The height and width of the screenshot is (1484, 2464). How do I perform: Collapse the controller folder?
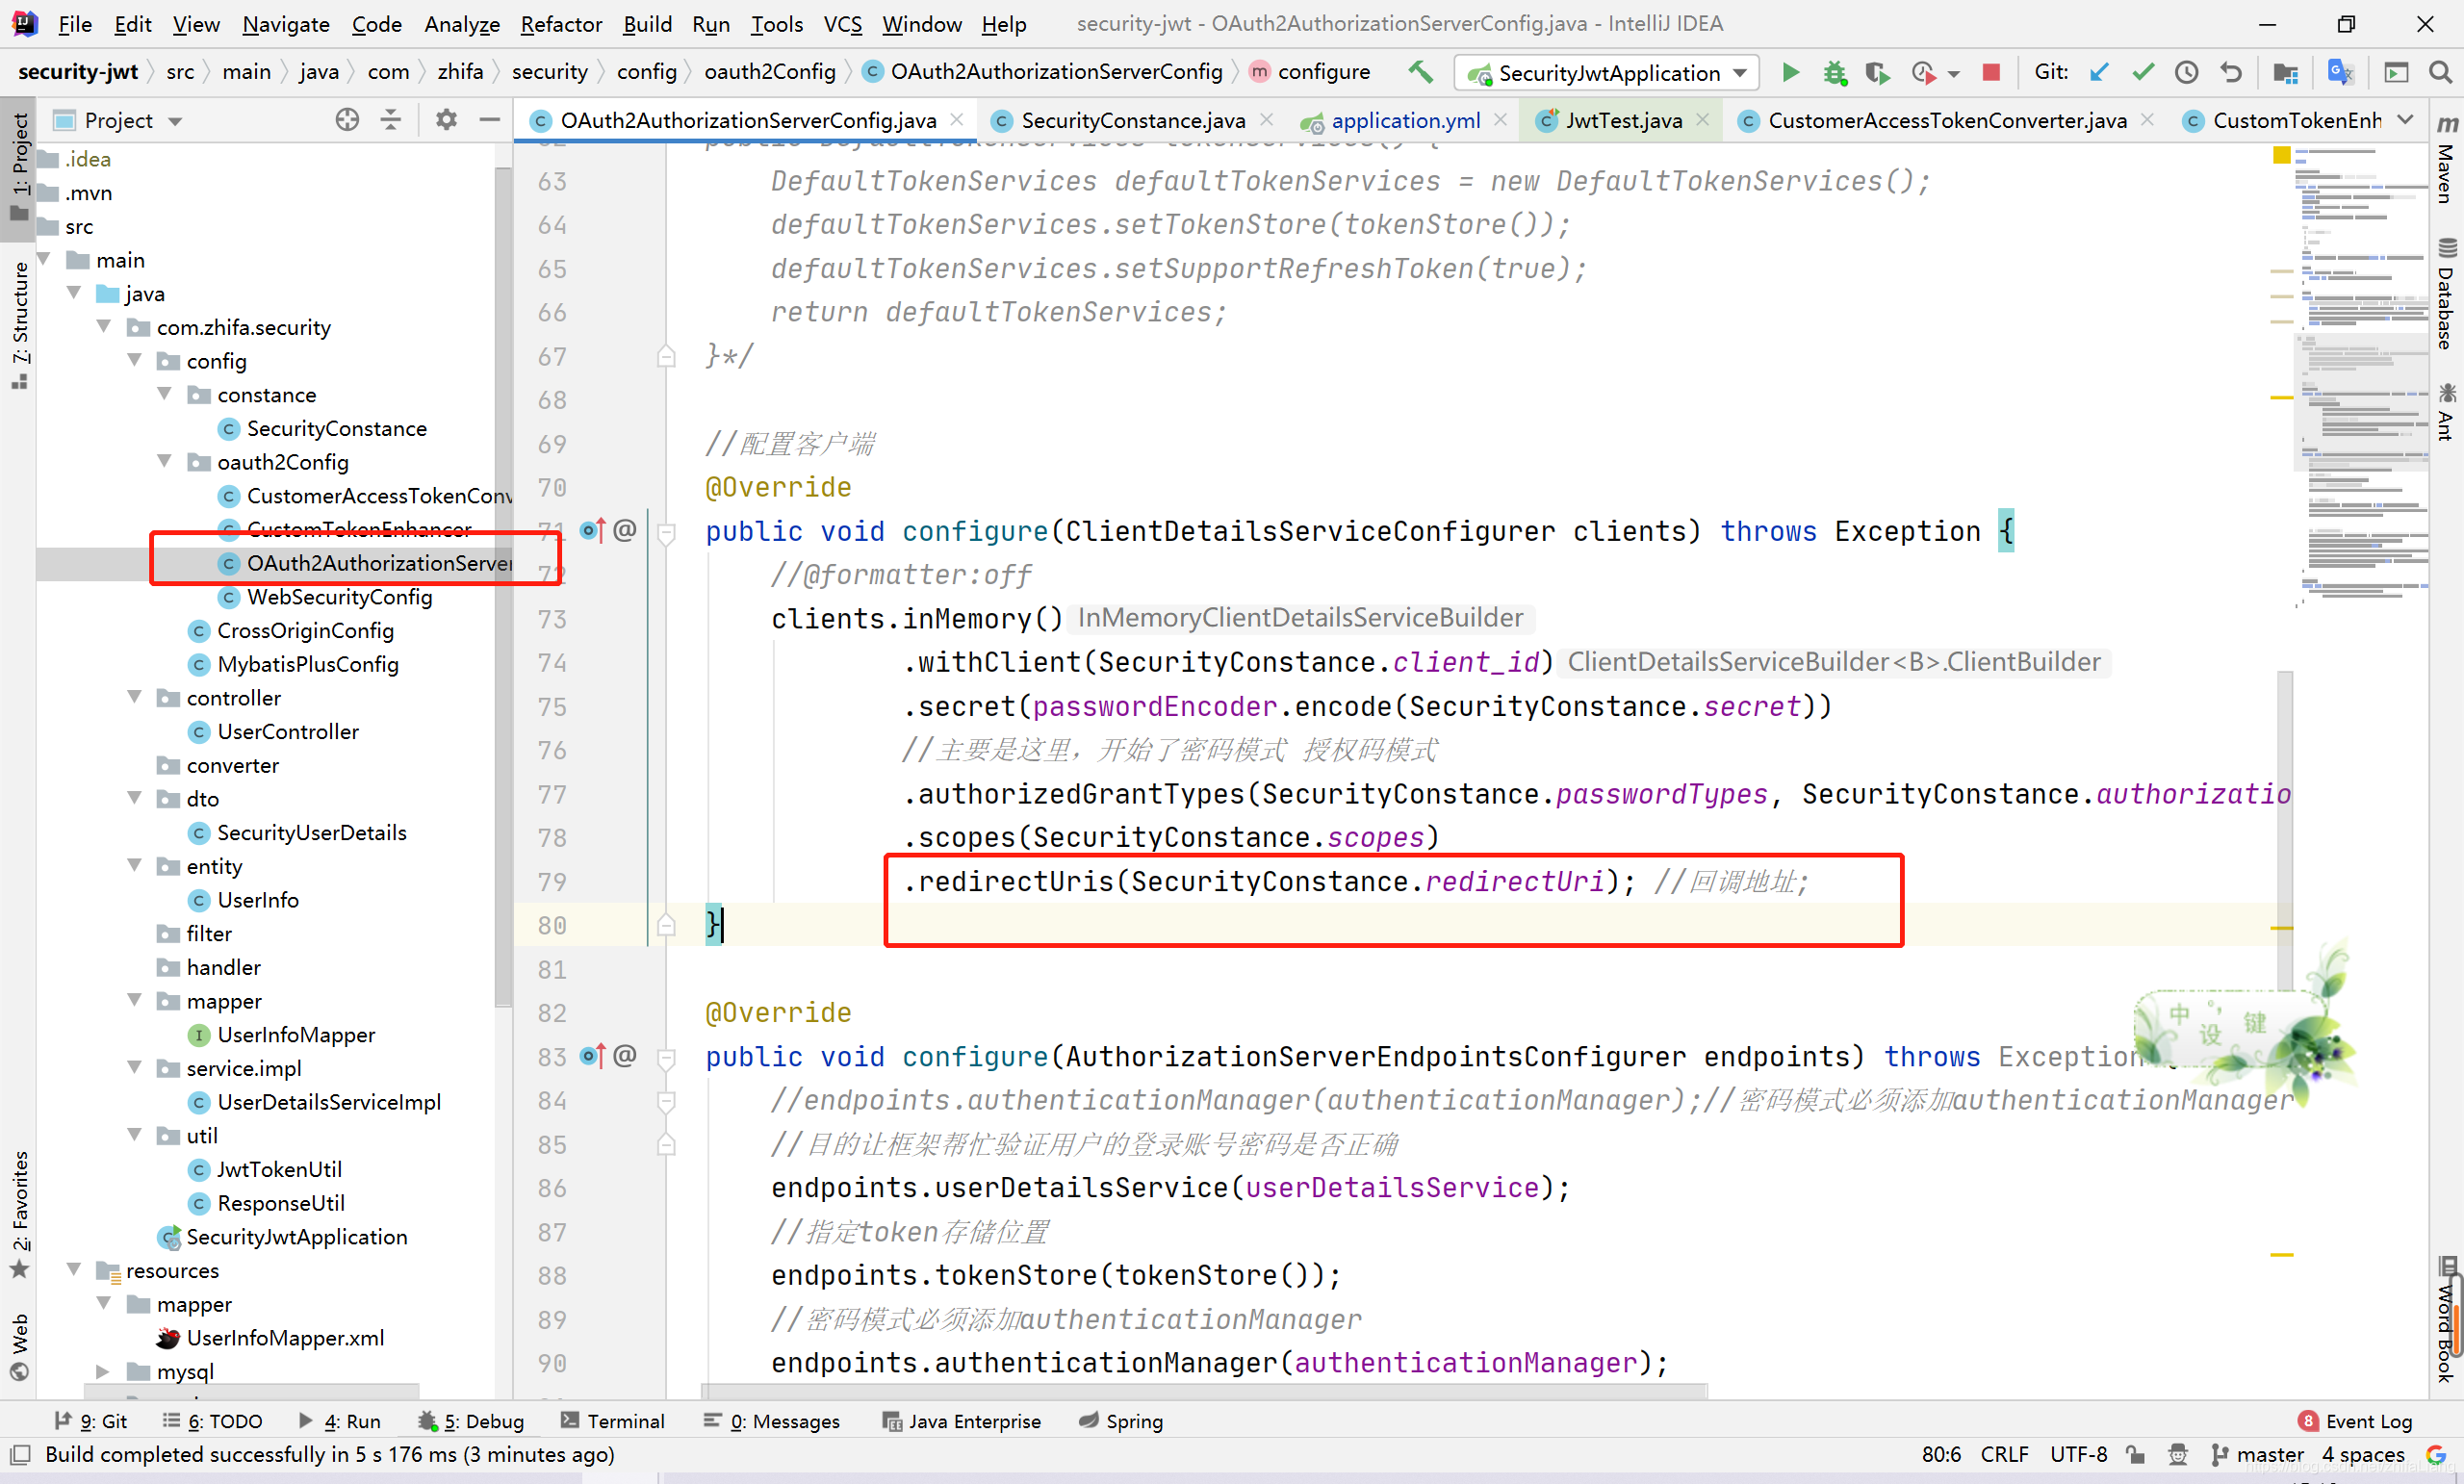(x=135, y=697)
